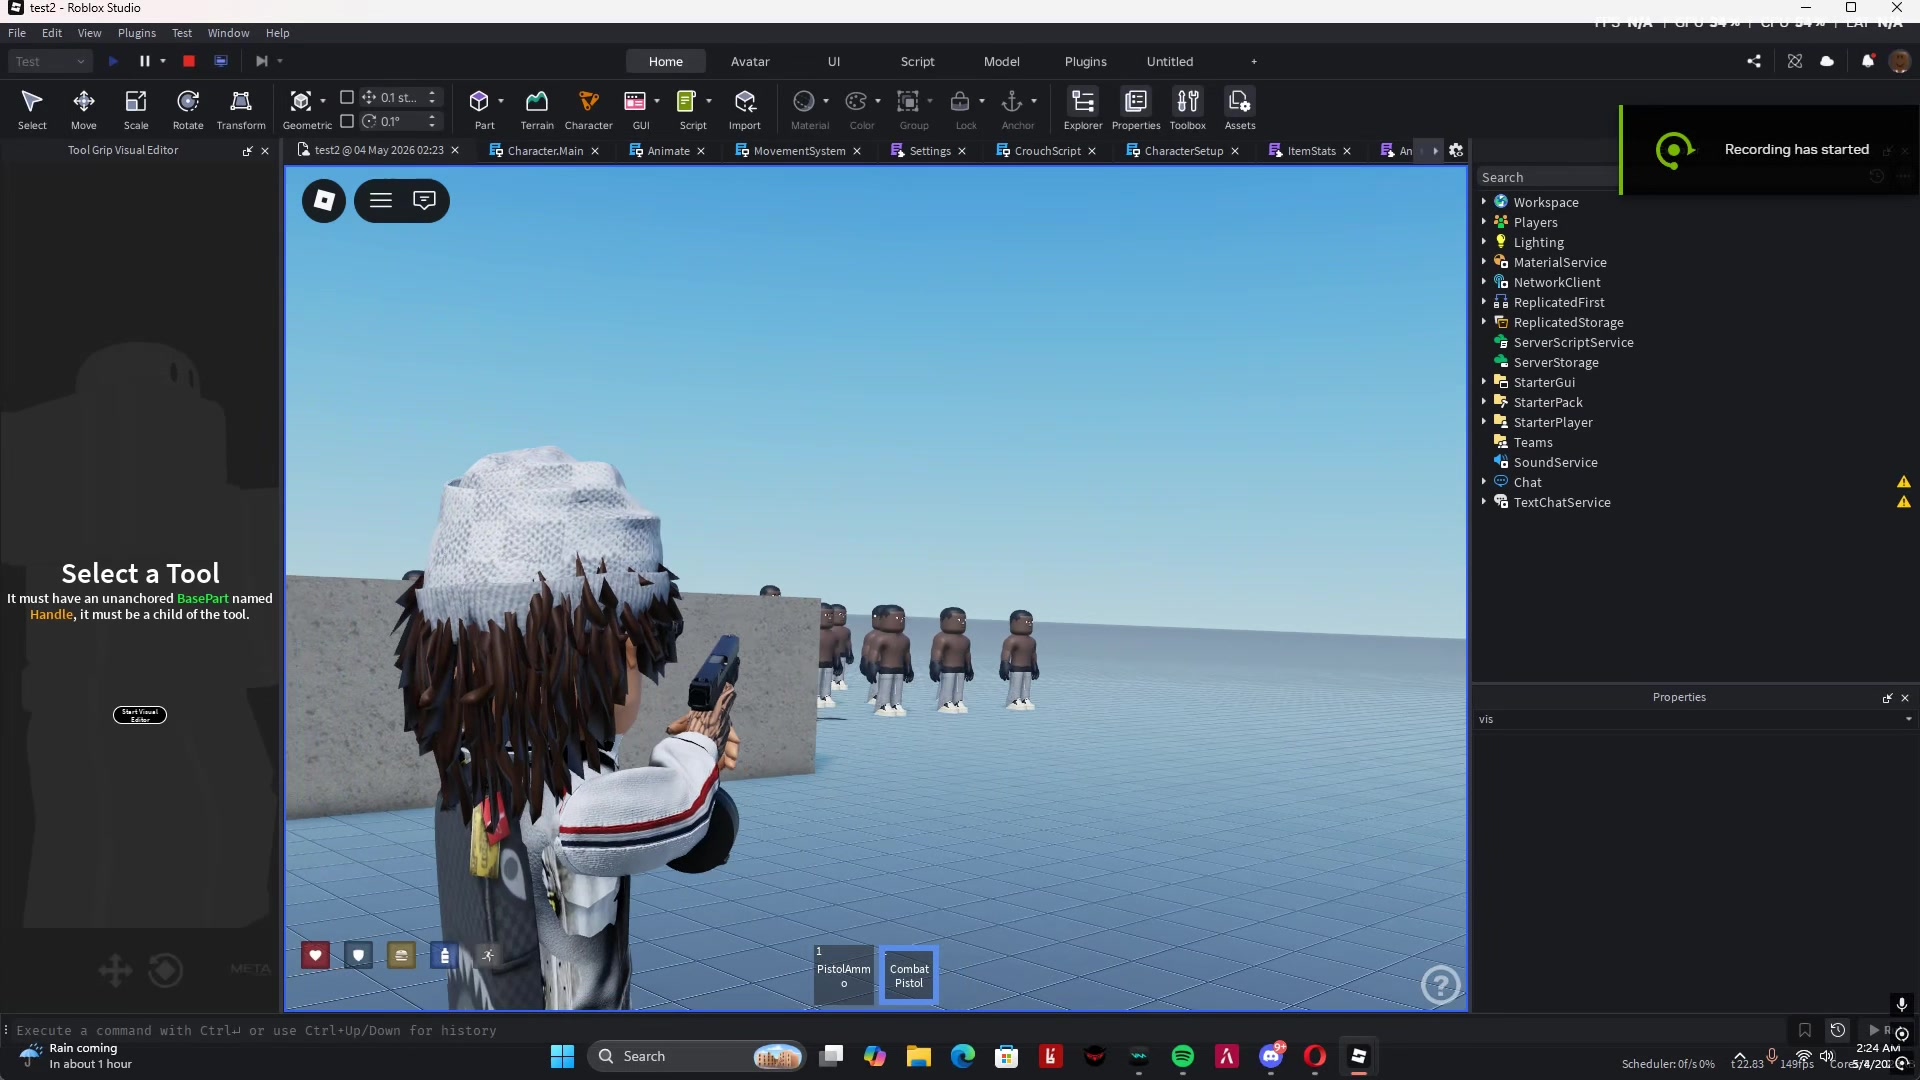Expand the Lighting tree node
The width and height of the screenshot is (1920, 1080).
[x=1484, y=242]
